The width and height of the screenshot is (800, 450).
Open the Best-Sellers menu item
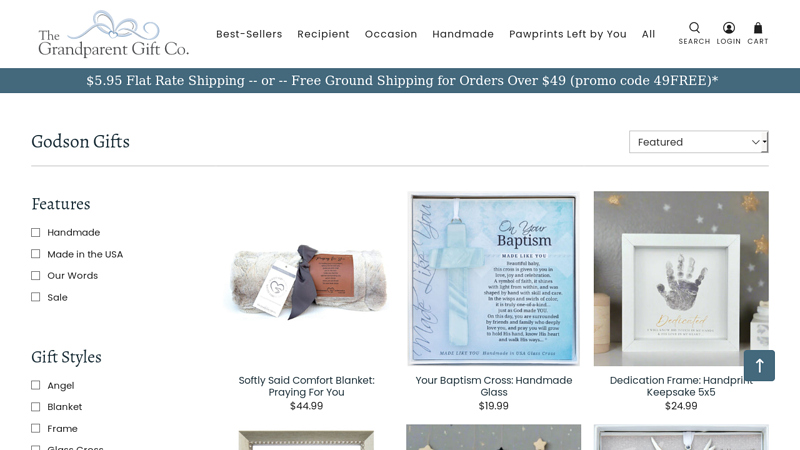point(249,34)
